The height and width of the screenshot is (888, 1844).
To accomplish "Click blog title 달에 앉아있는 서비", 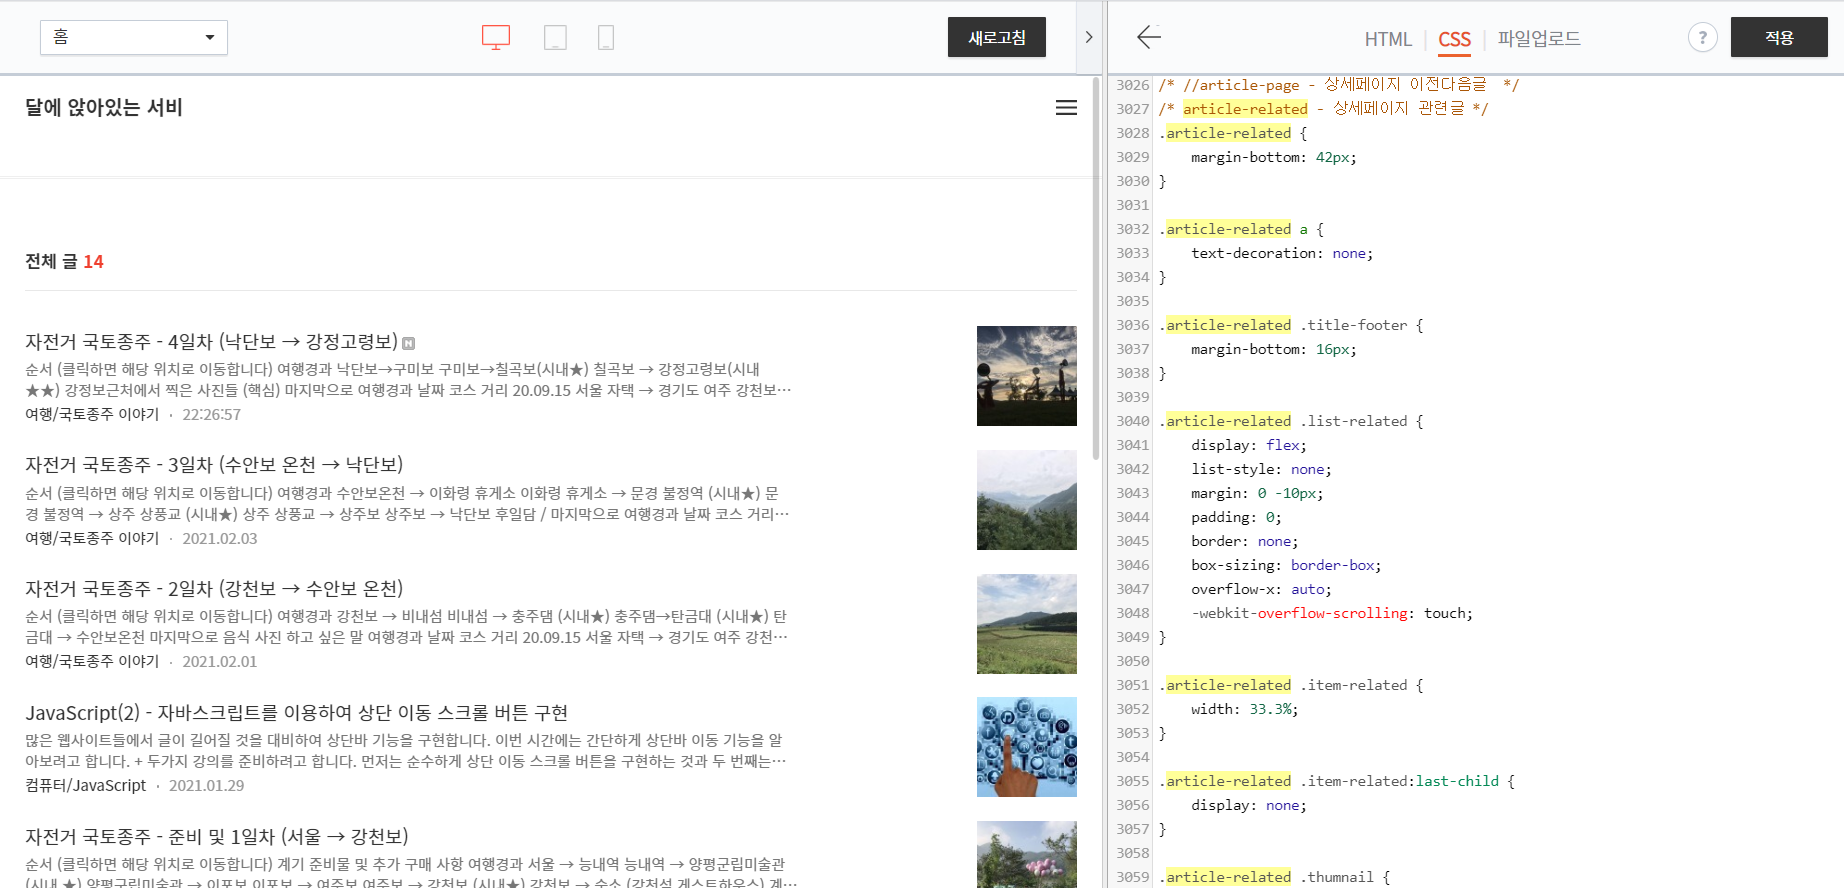I will 104,107.
